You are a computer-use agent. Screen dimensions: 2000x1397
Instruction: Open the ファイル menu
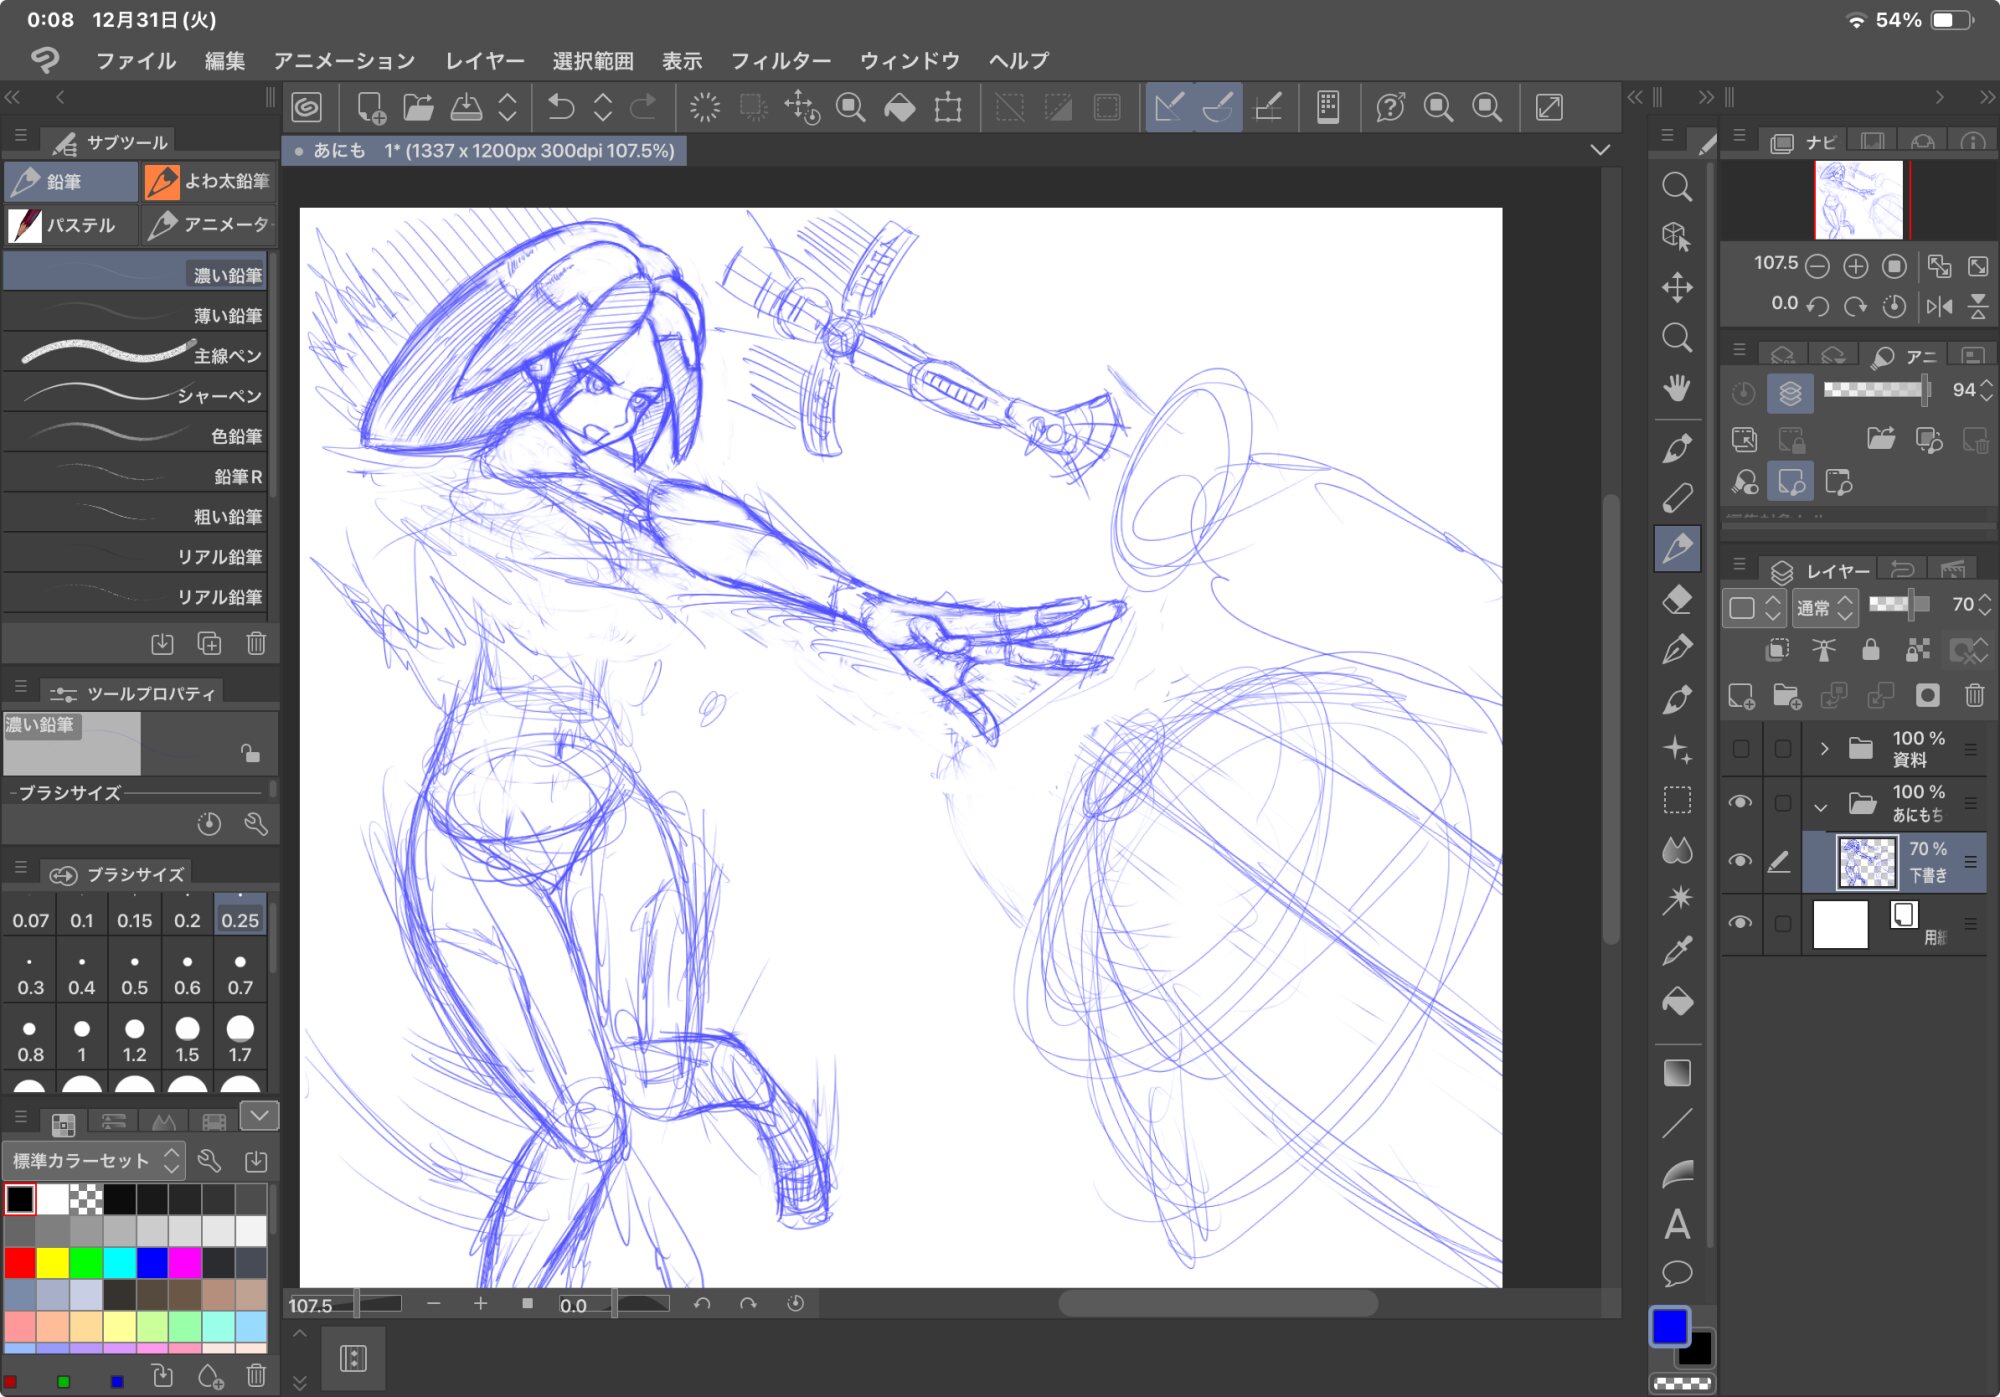136,61
